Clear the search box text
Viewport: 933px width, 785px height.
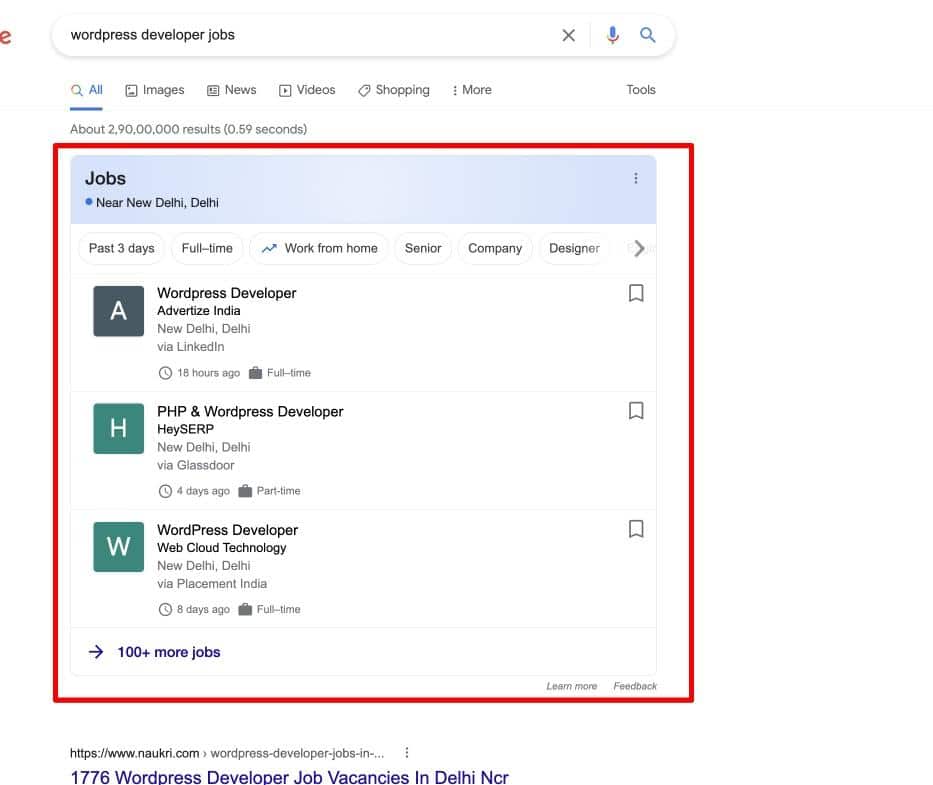[x=568, y=35]
